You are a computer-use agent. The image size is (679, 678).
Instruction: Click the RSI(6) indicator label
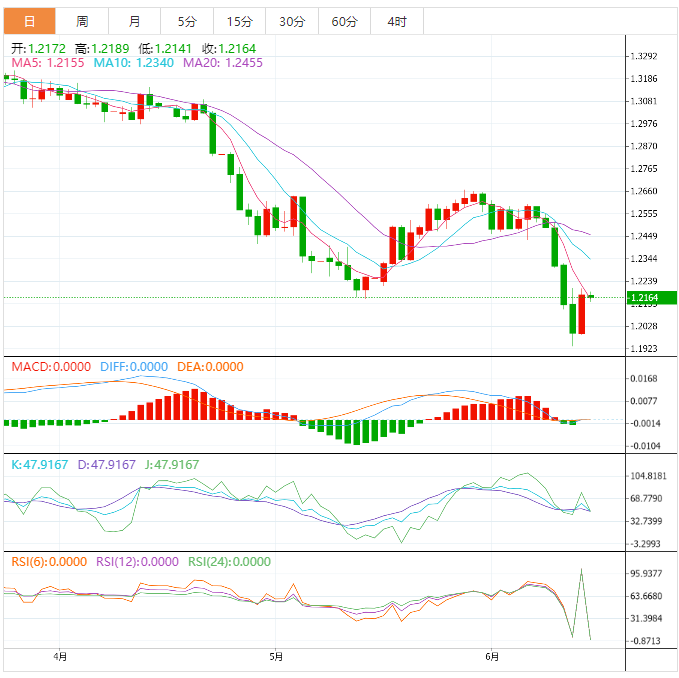(x=49, y=562)
